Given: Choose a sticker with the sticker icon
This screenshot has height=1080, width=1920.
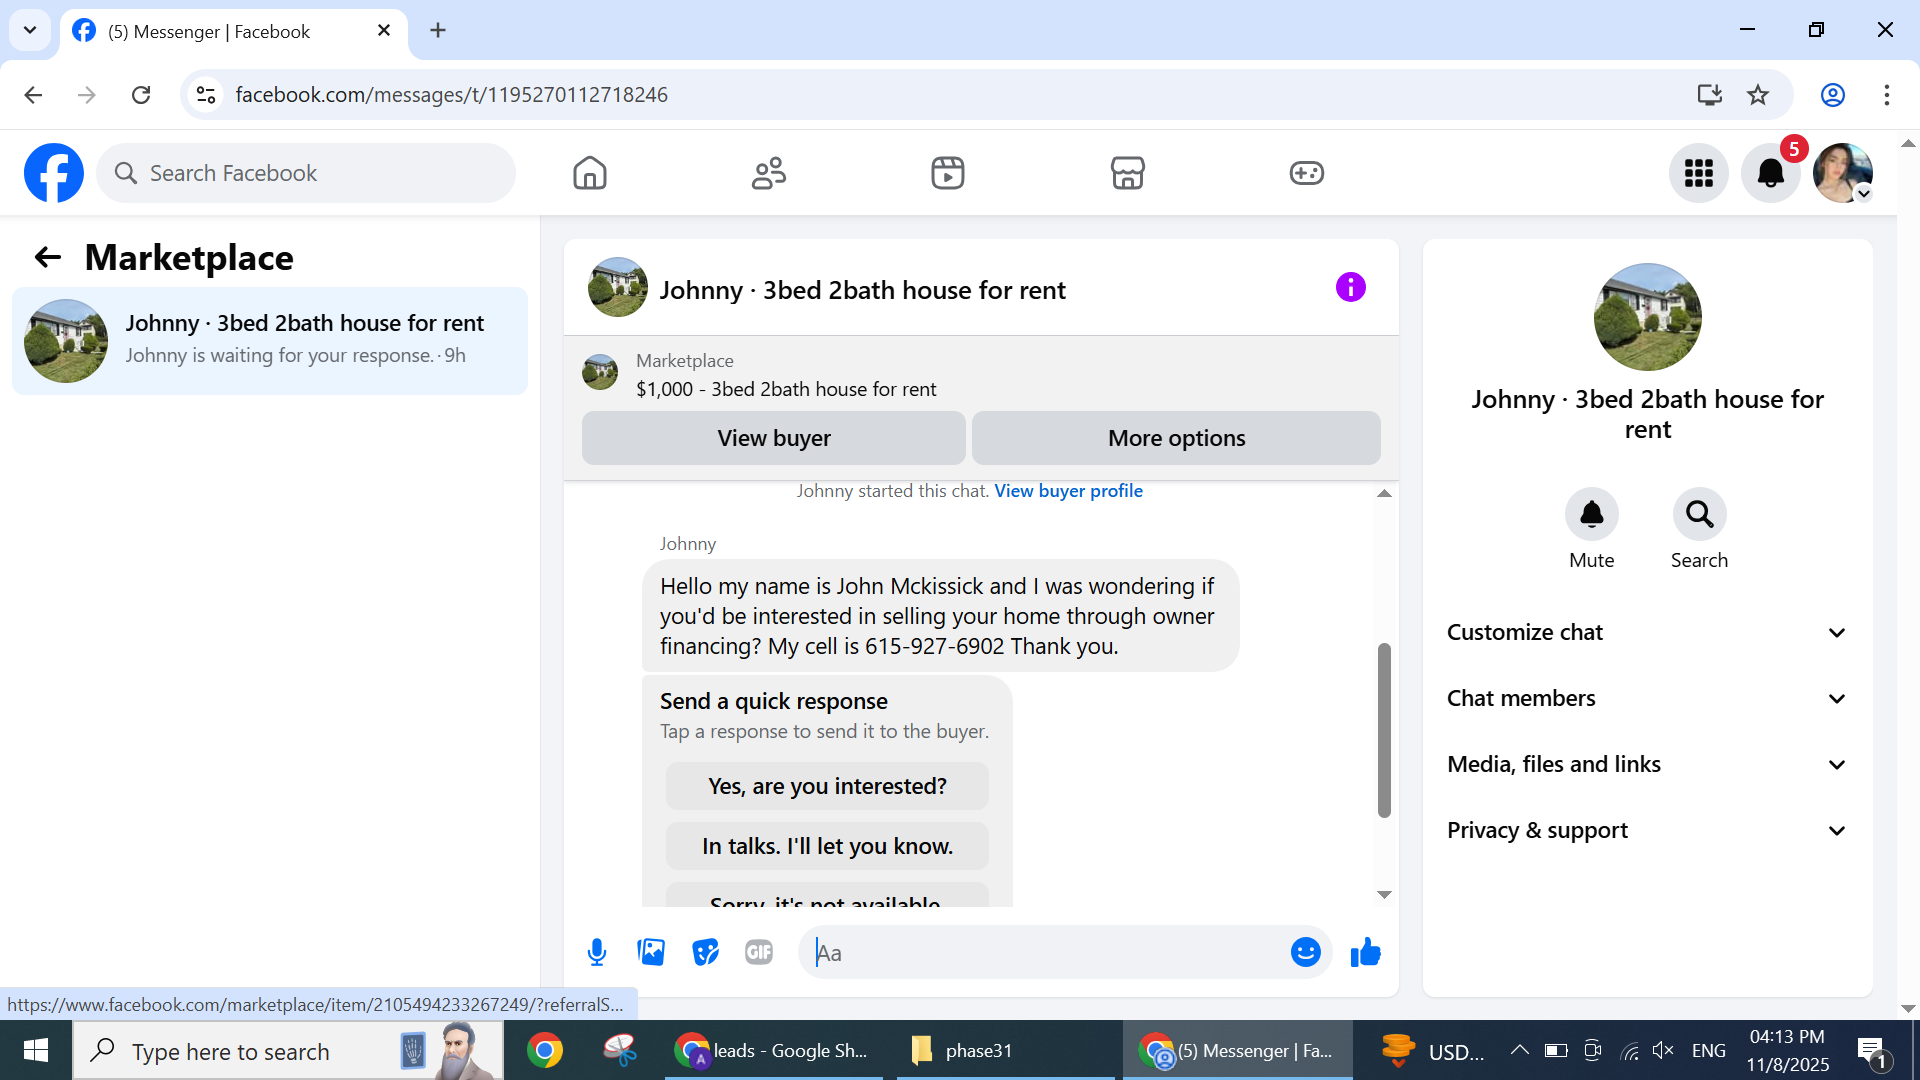Looking at the screenshot, I should (x=705, y=952).
